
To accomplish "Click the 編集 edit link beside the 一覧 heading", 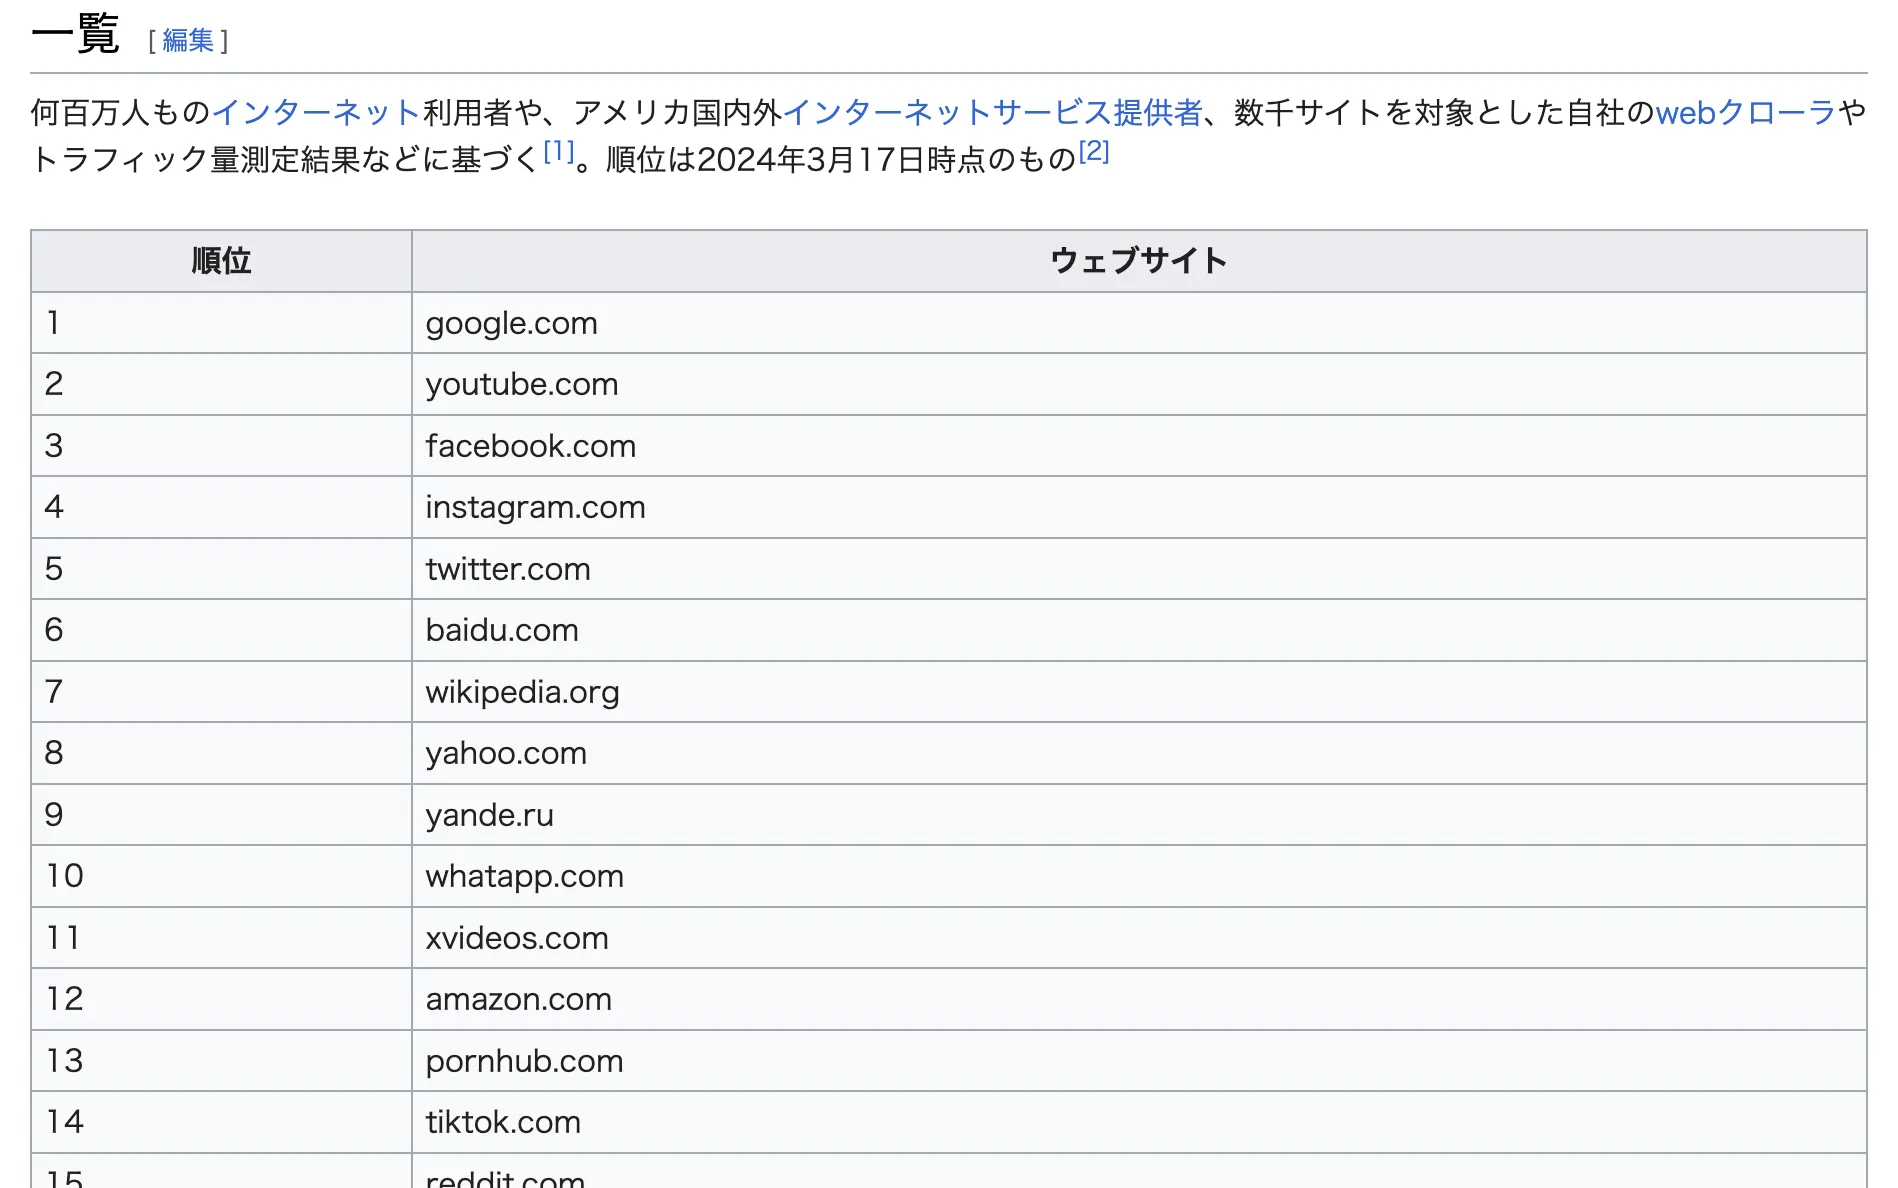I will pyautogui.click(x=188, y=40).
